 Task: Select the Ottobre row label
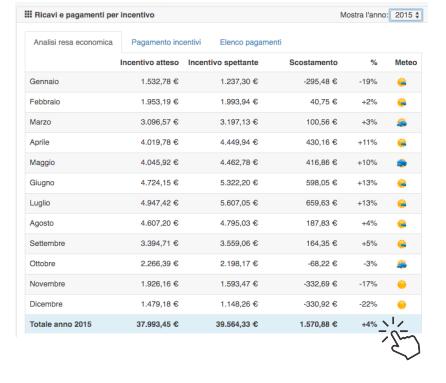pyautogui.click(x=42, y=264)
